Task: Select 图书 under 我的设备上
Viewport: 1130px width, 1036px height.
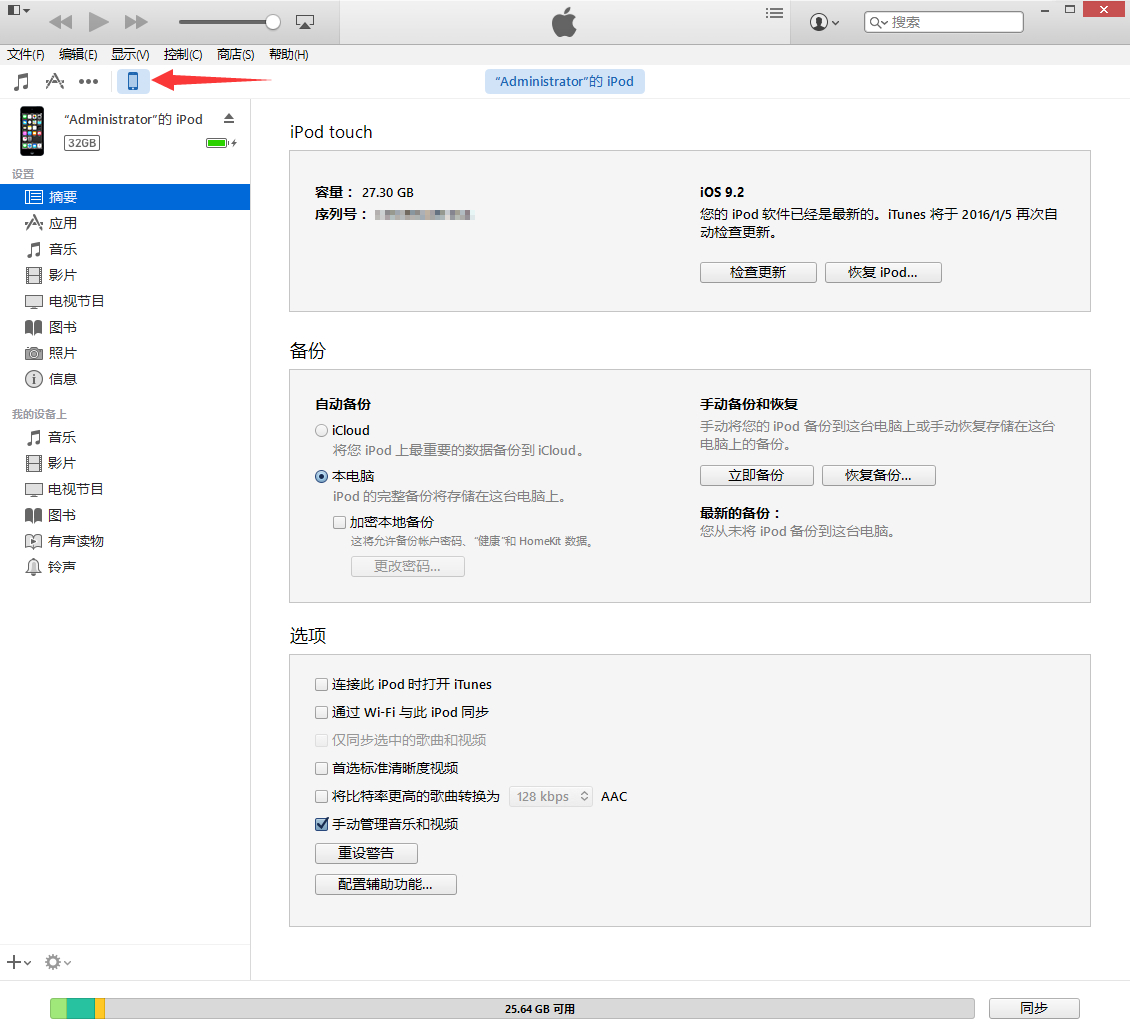Action: (125, 515)
